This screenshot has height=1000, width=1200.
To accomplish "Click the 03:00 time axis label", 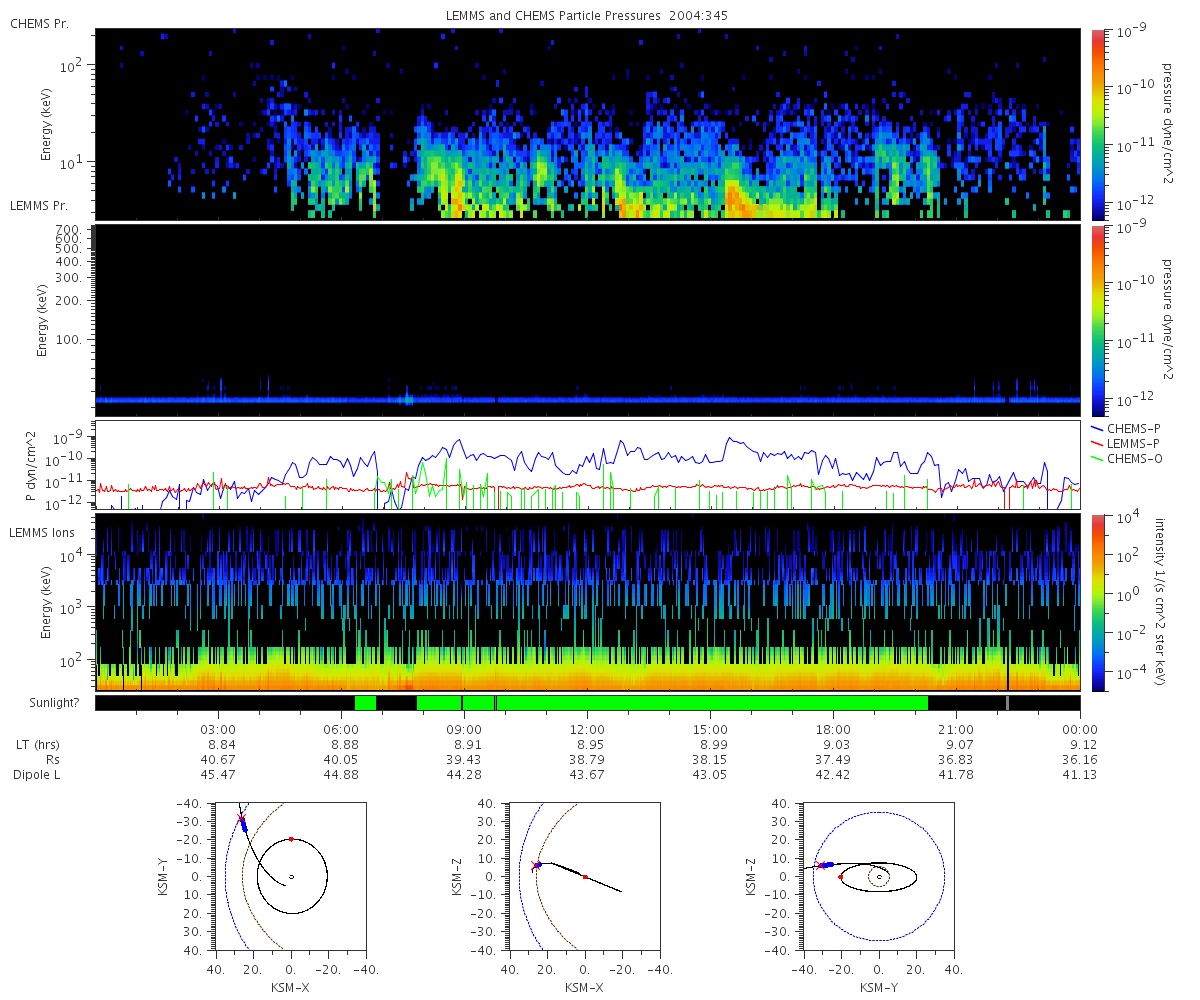I will pyautogui.click(x=218, y=730).
